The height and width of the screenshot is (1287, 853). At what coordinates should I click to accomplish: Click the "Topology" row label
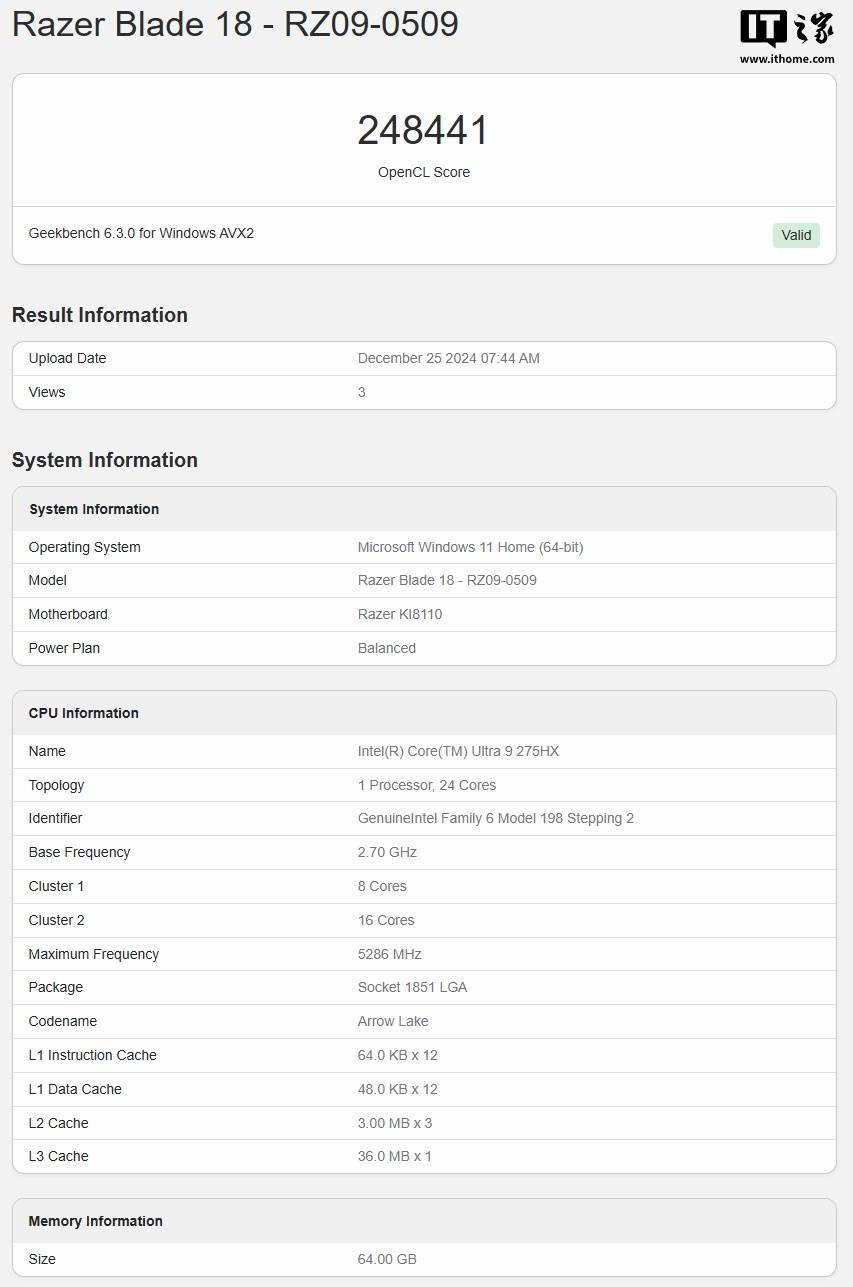[x=56, y=785]
